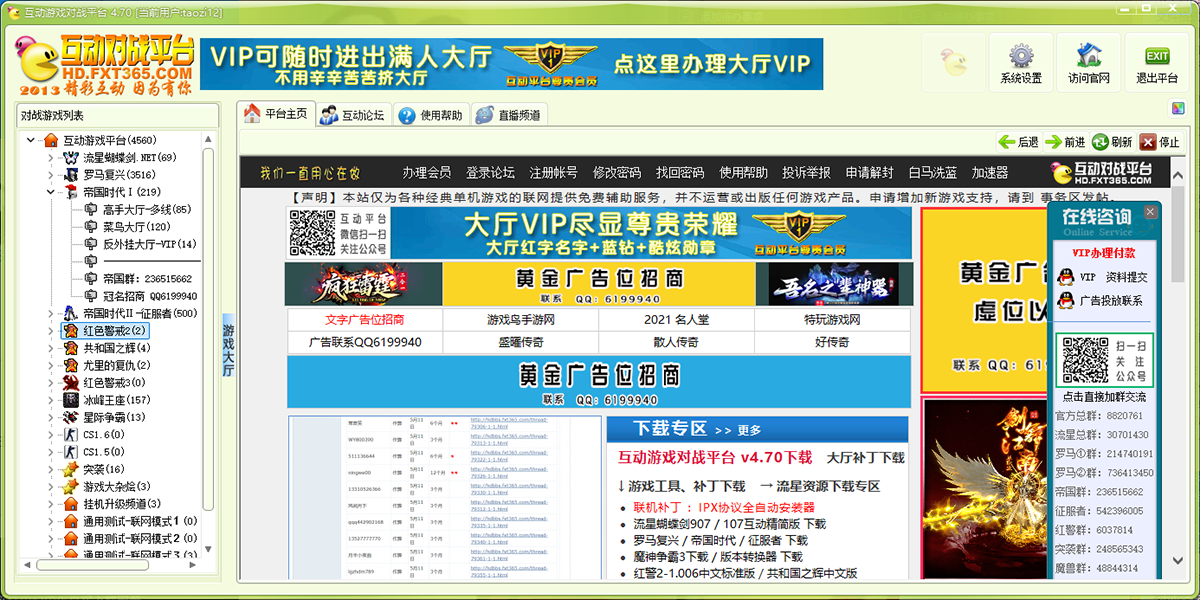The width and height of the screenshot is (1200, 600).
Task: Select 菜鸟大厅(120) room
Action: click(x=136, y=227)
